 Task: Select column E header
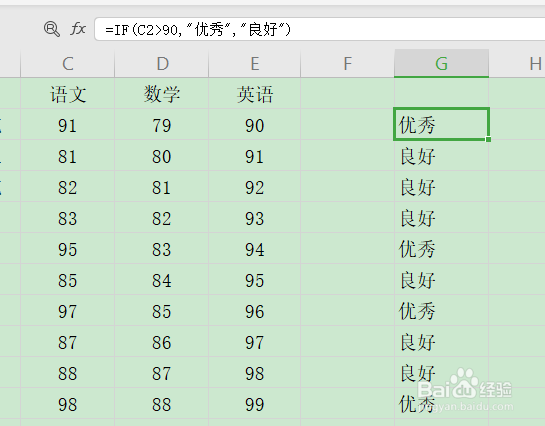(254, 64)
